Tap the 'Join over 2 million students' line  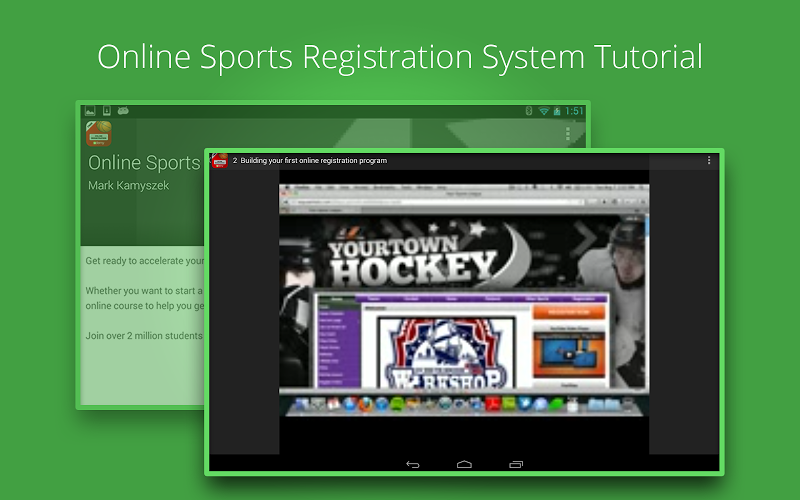coord(144,336)
